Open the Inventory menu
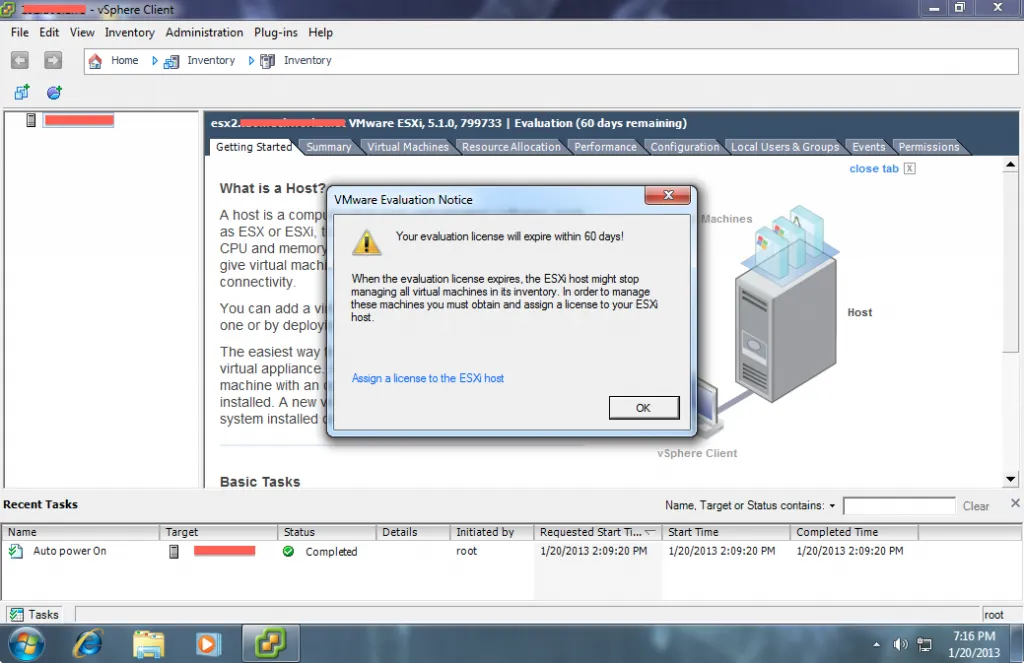1024x663 pixels. click(129, 33)
